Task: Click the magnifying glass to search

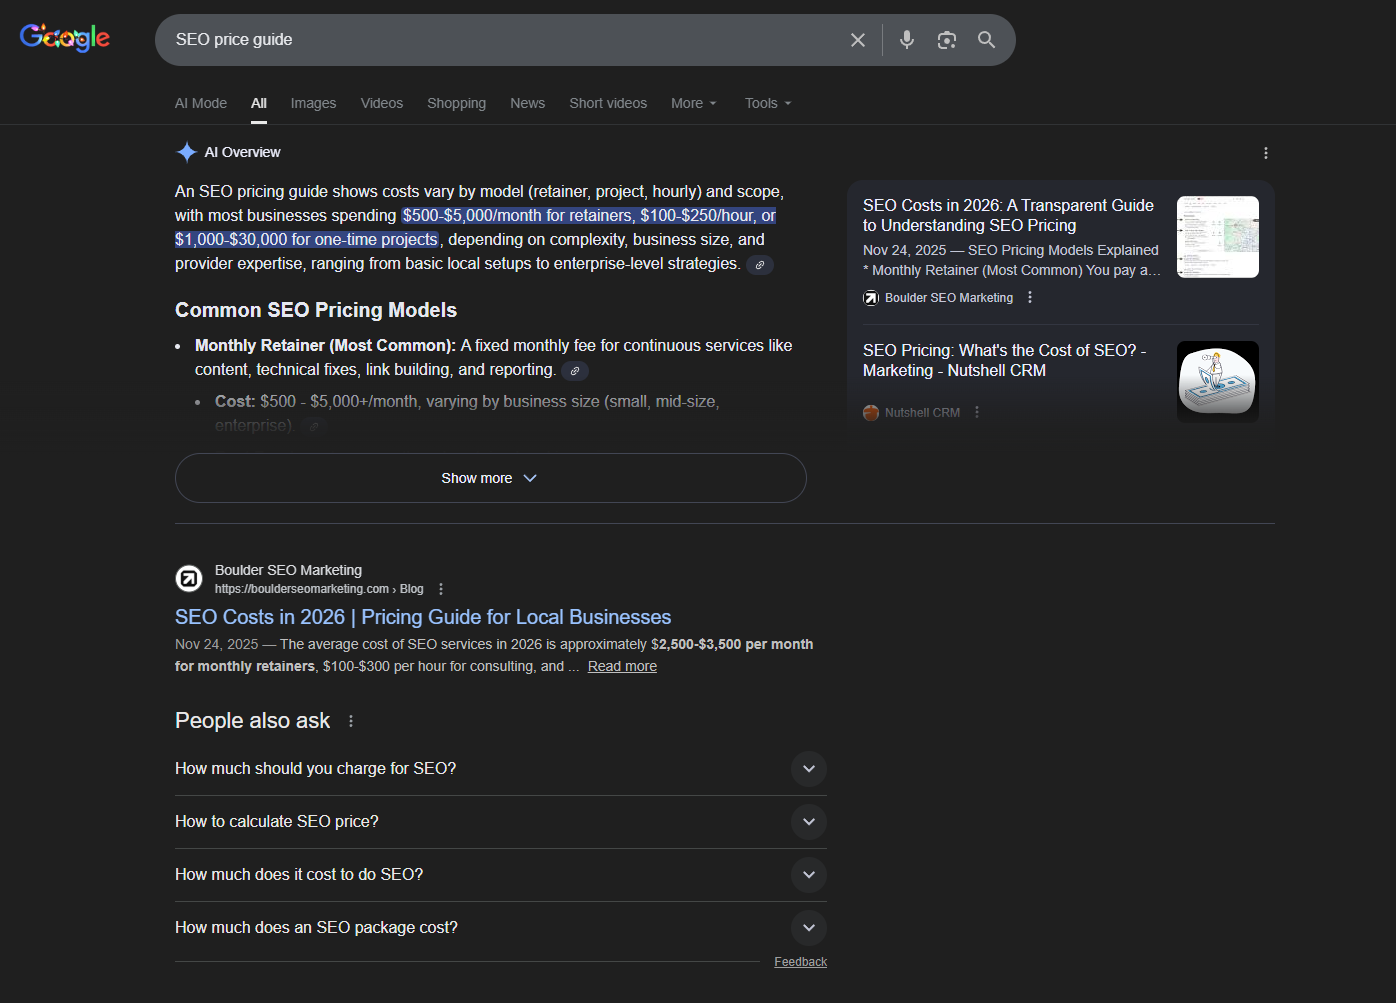Action: [986, 40]
